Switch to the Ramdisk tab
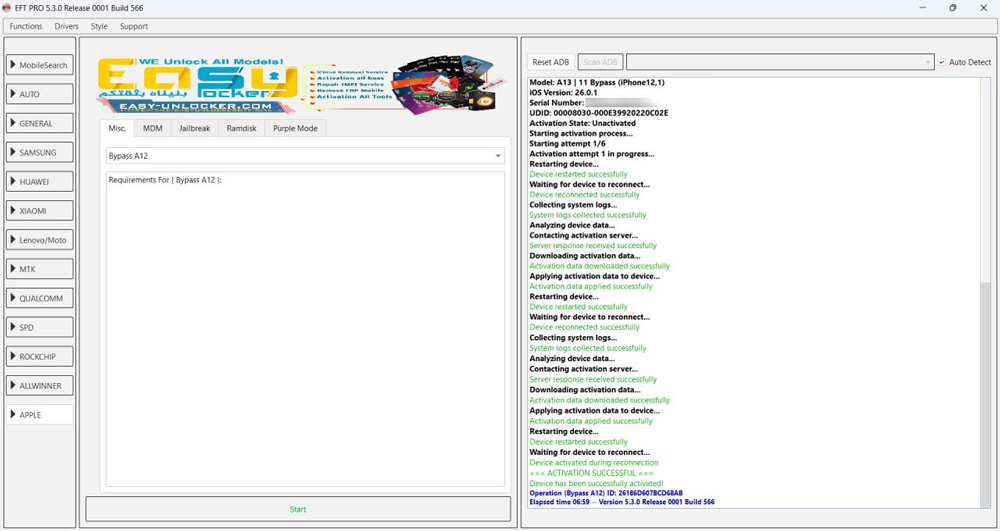This screenshot has height=531, width=1000. (x=242, y=128)
